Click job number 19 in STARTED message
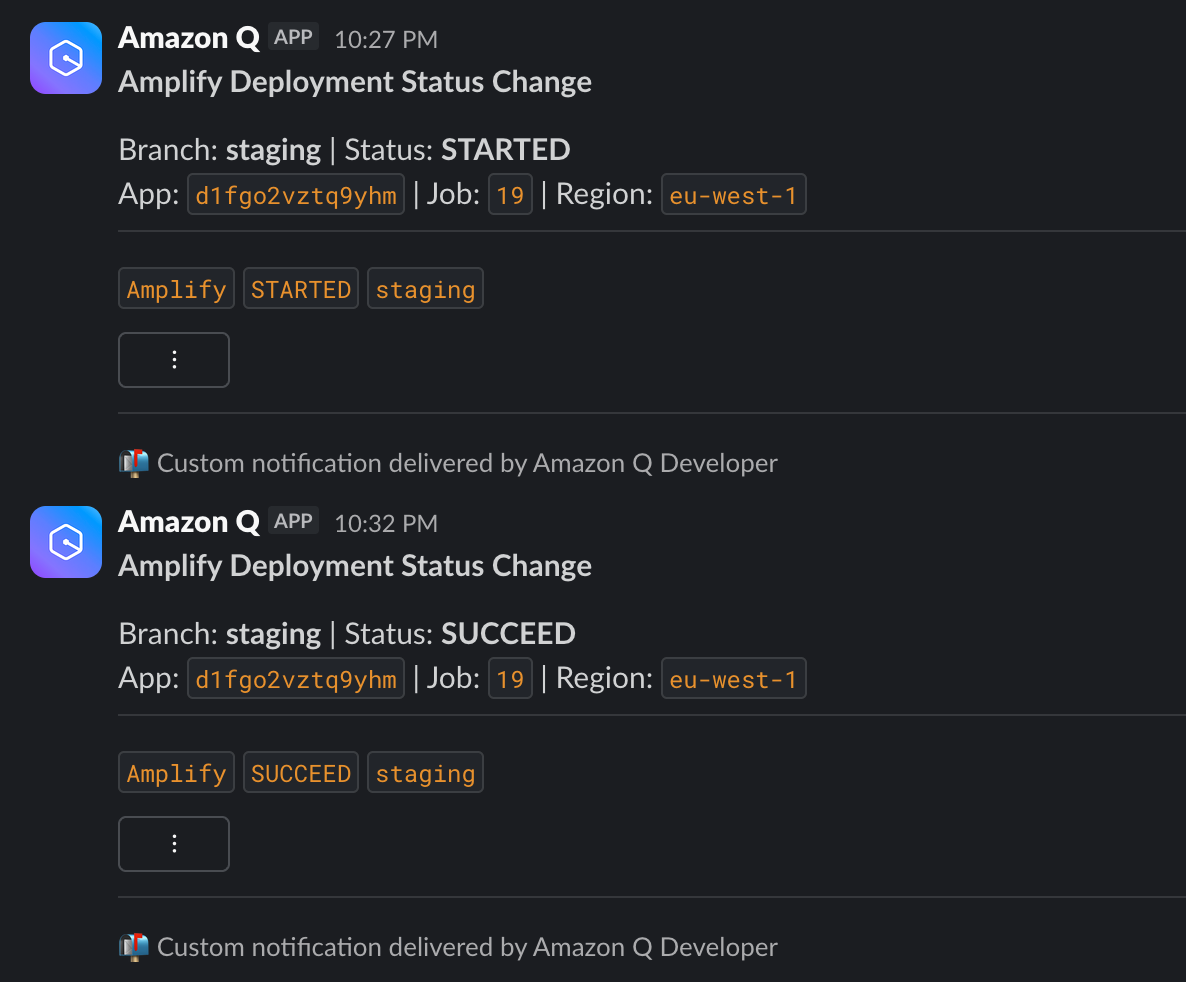The height and width of the screenshot is (982, 1186). click(511, 195)
